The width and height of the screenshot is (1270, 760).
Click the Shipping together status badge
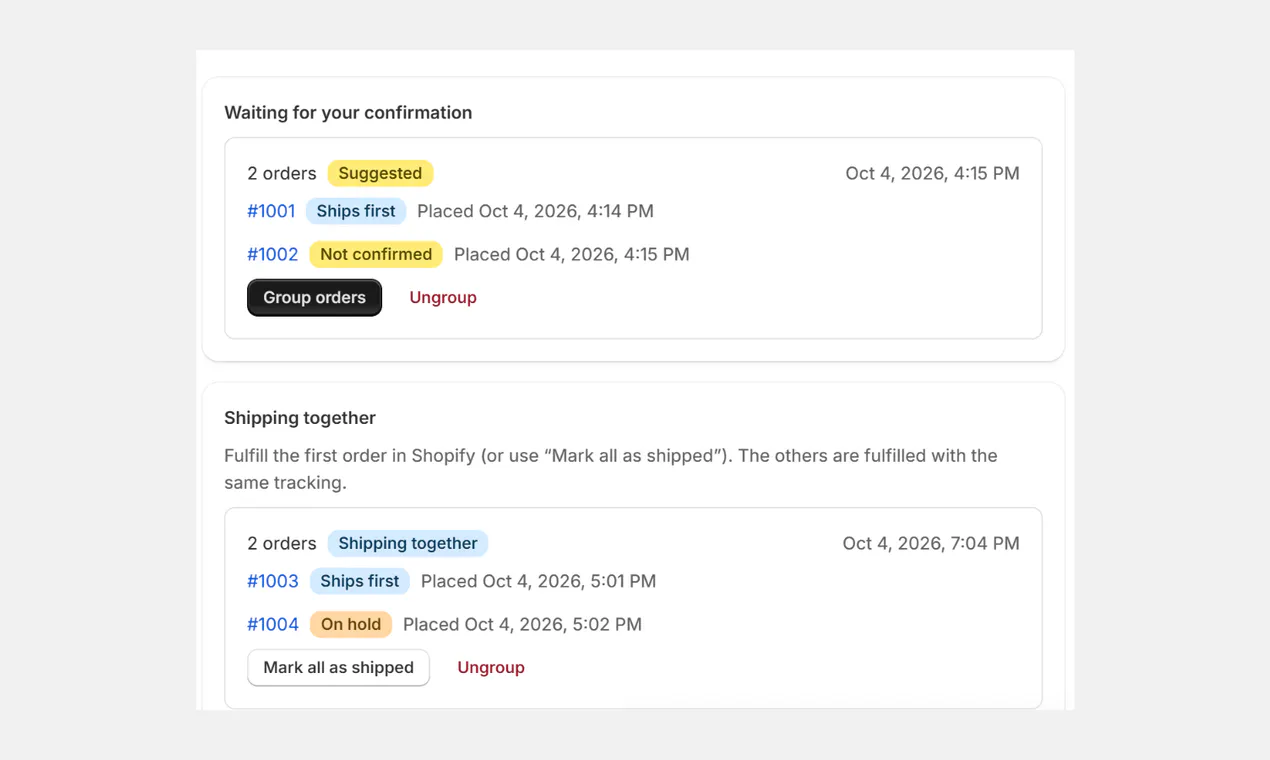408,543
